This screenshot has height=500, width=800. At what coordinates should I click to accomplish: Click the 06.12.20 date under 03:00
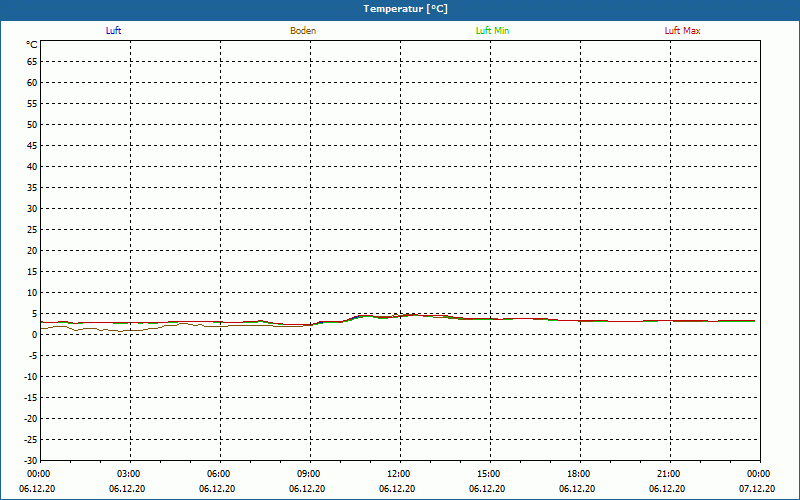pos(127,489)
